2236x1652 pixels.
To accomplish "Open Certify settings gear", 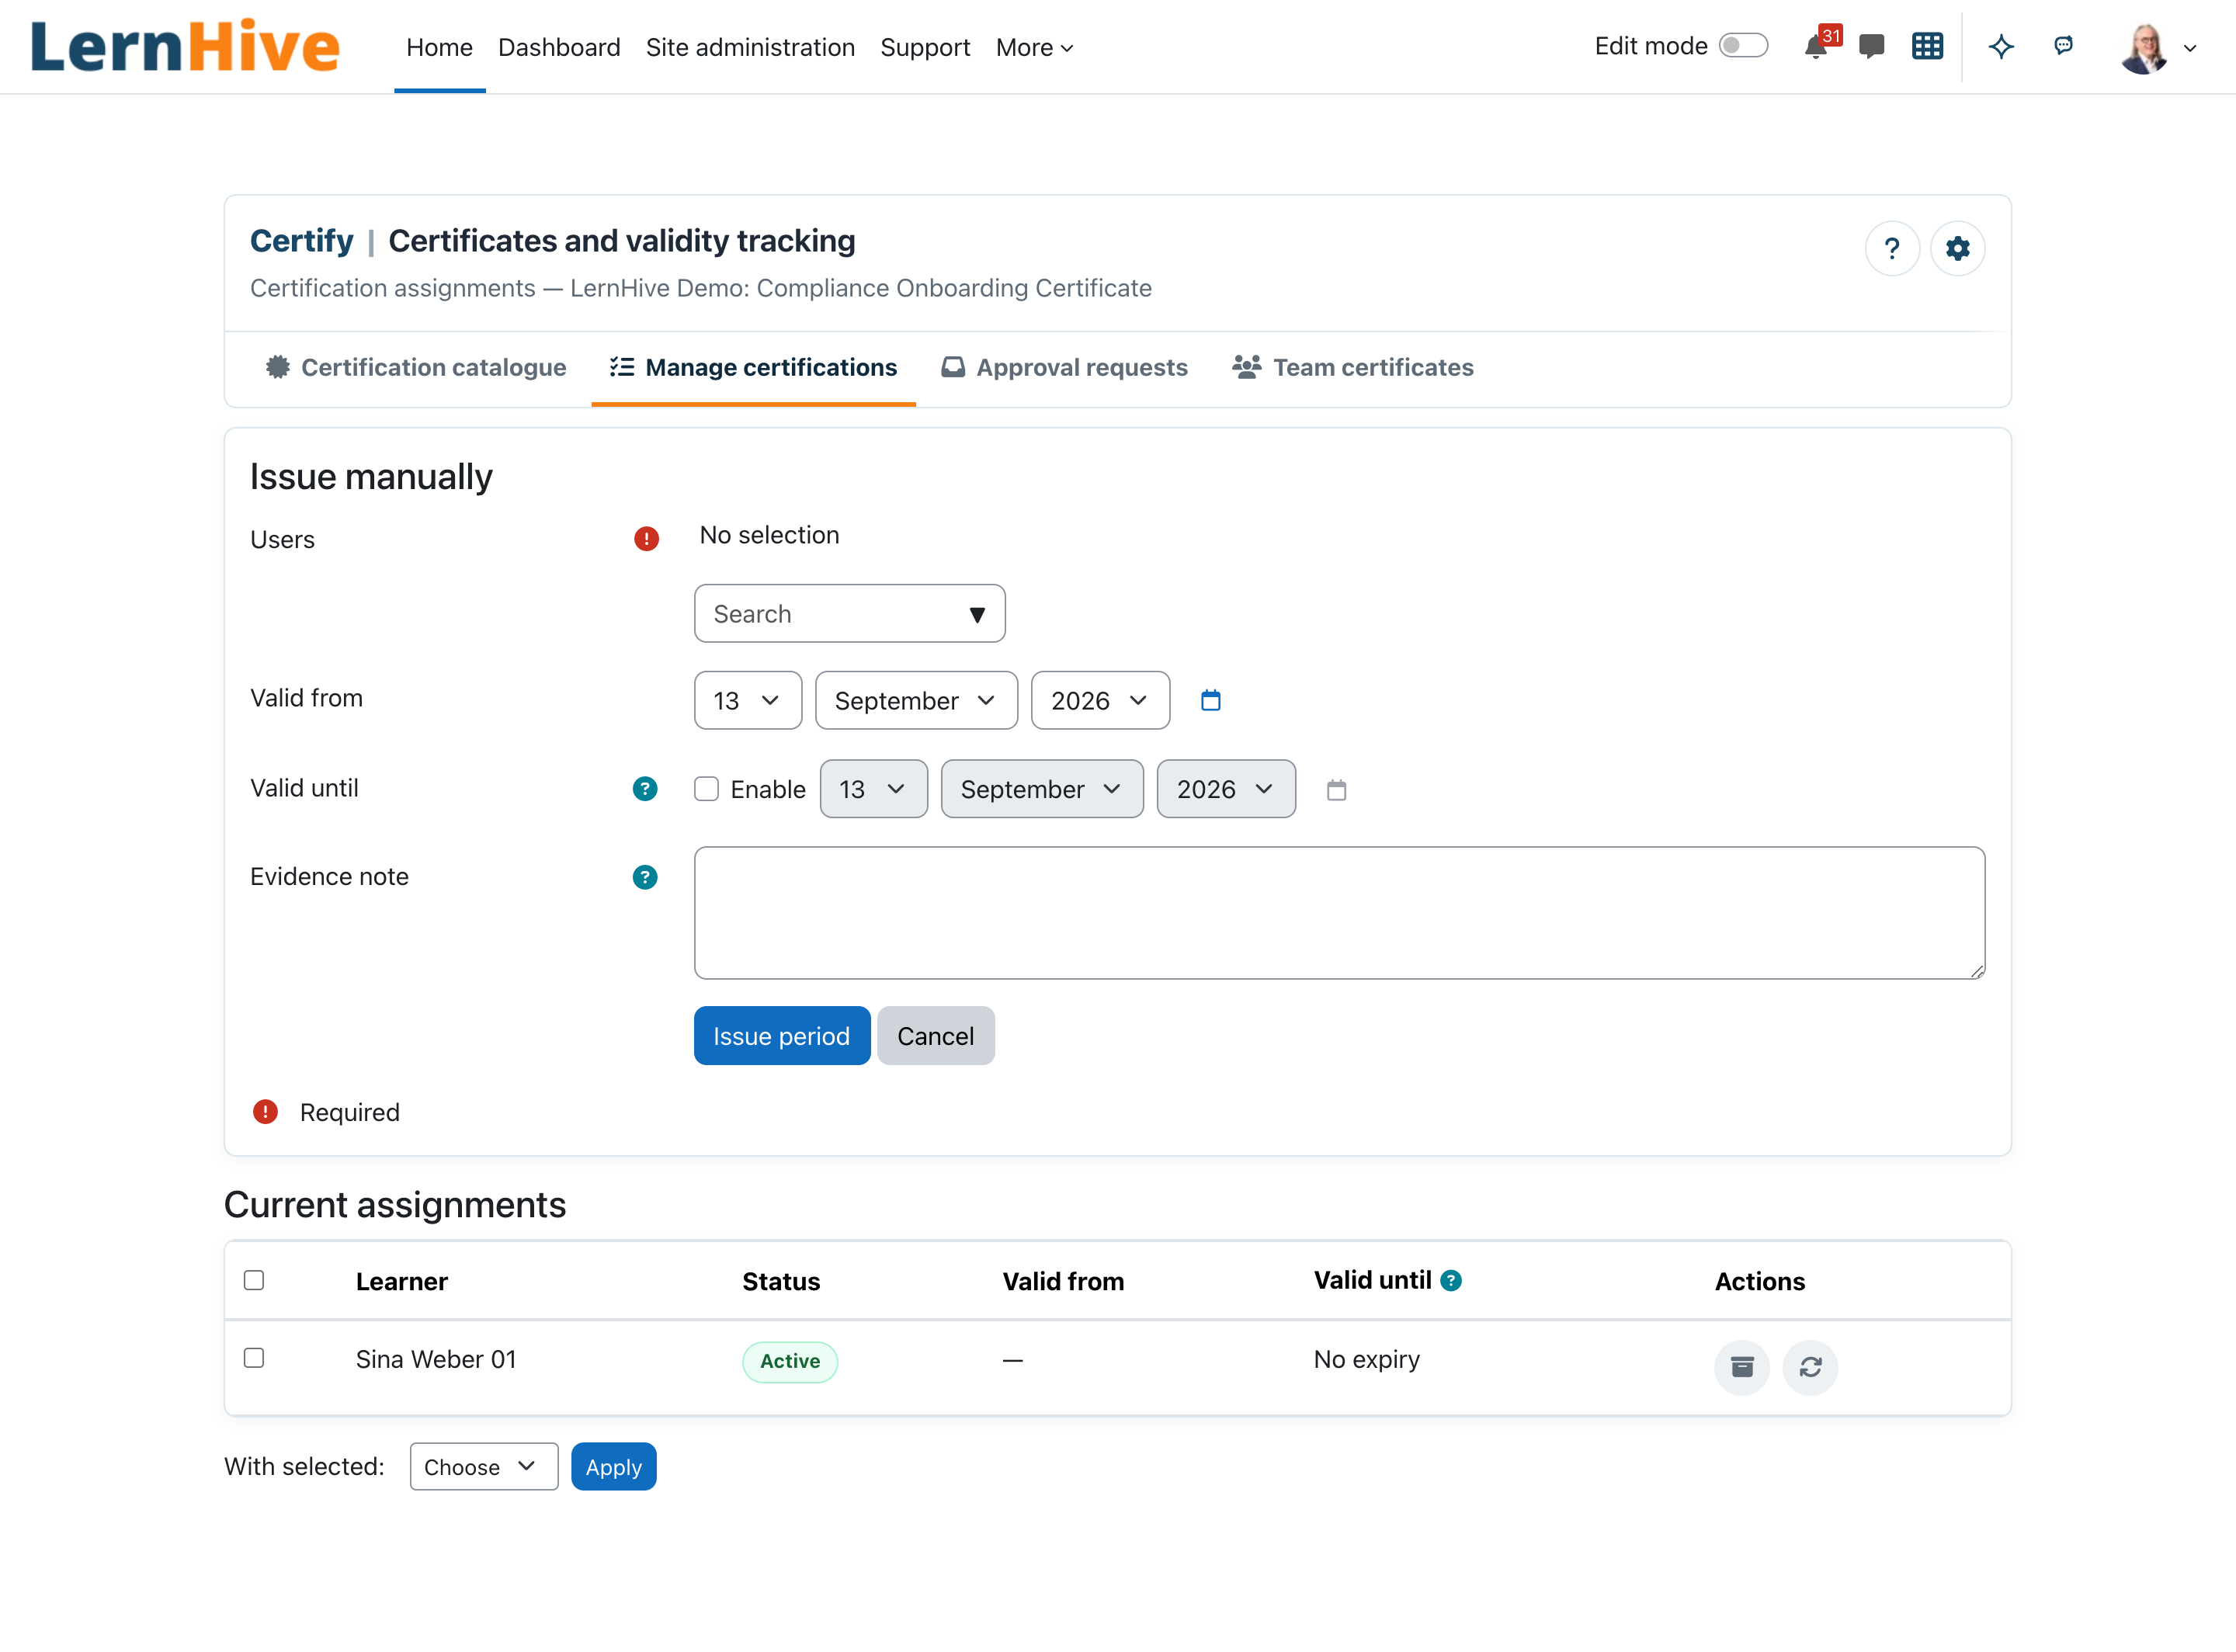I will coord(1957,248).
